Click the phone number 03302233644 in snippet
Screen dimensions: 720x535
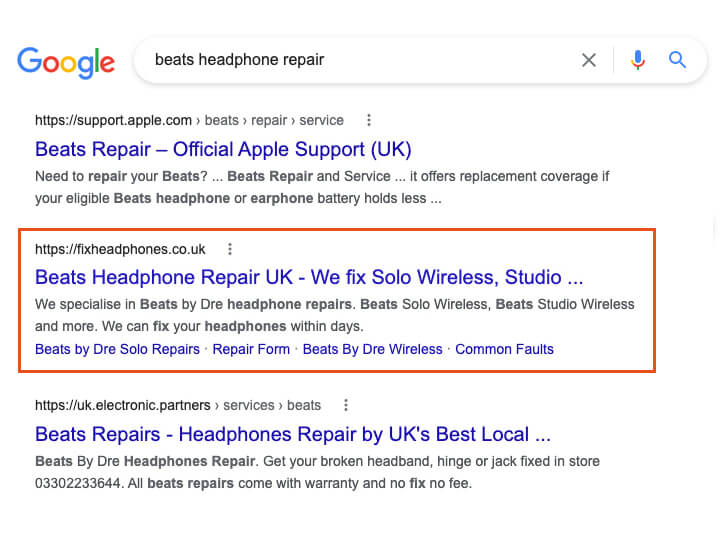(x=78, y=483)
